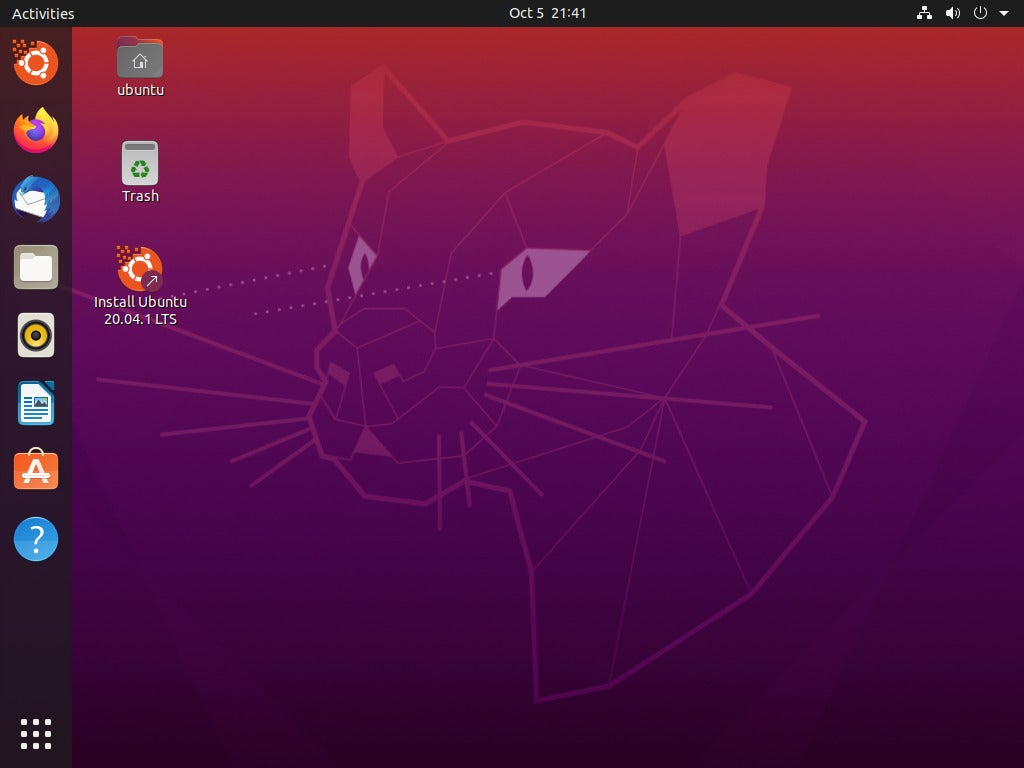
Task: Click the network status icon
Action: [923, 13]
